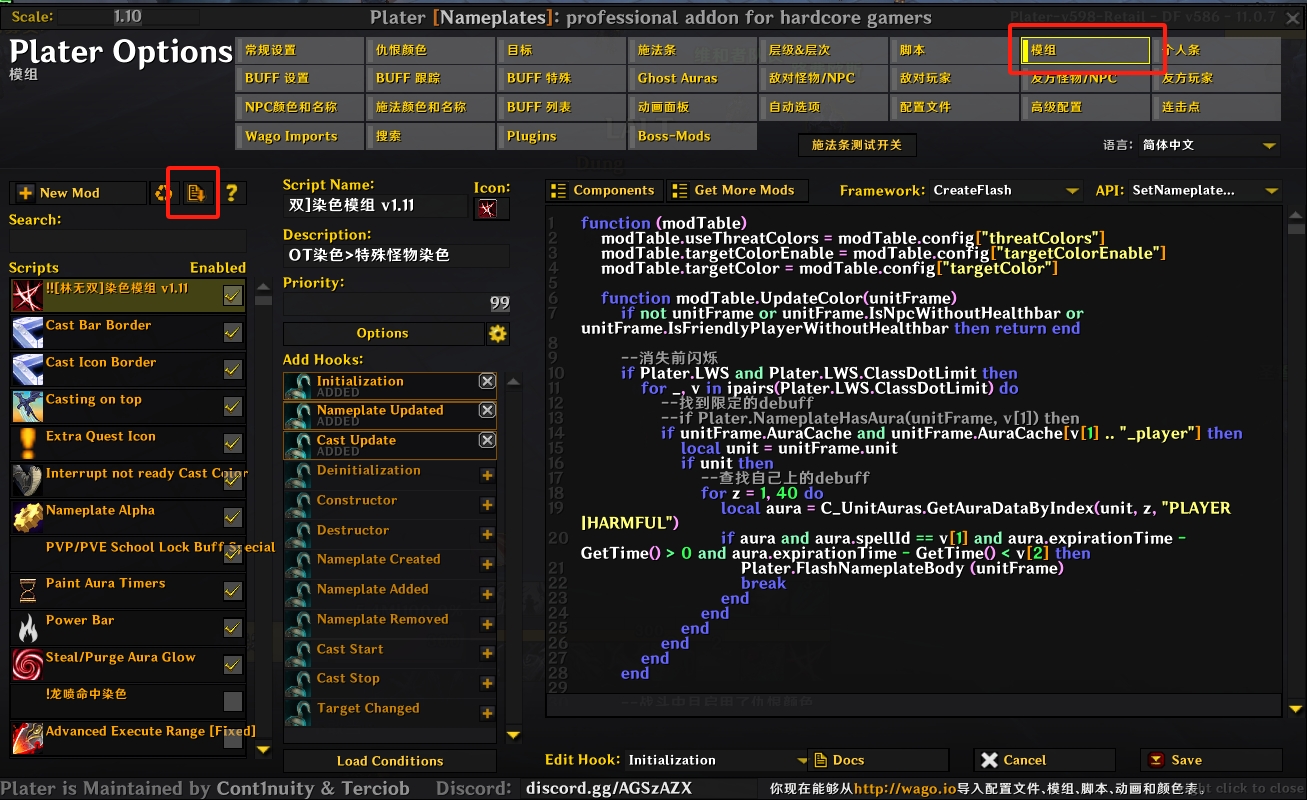Click the Load Conditions button
Image resolution: width=1307 pixels, height=800 pixels.
point(389,761)
